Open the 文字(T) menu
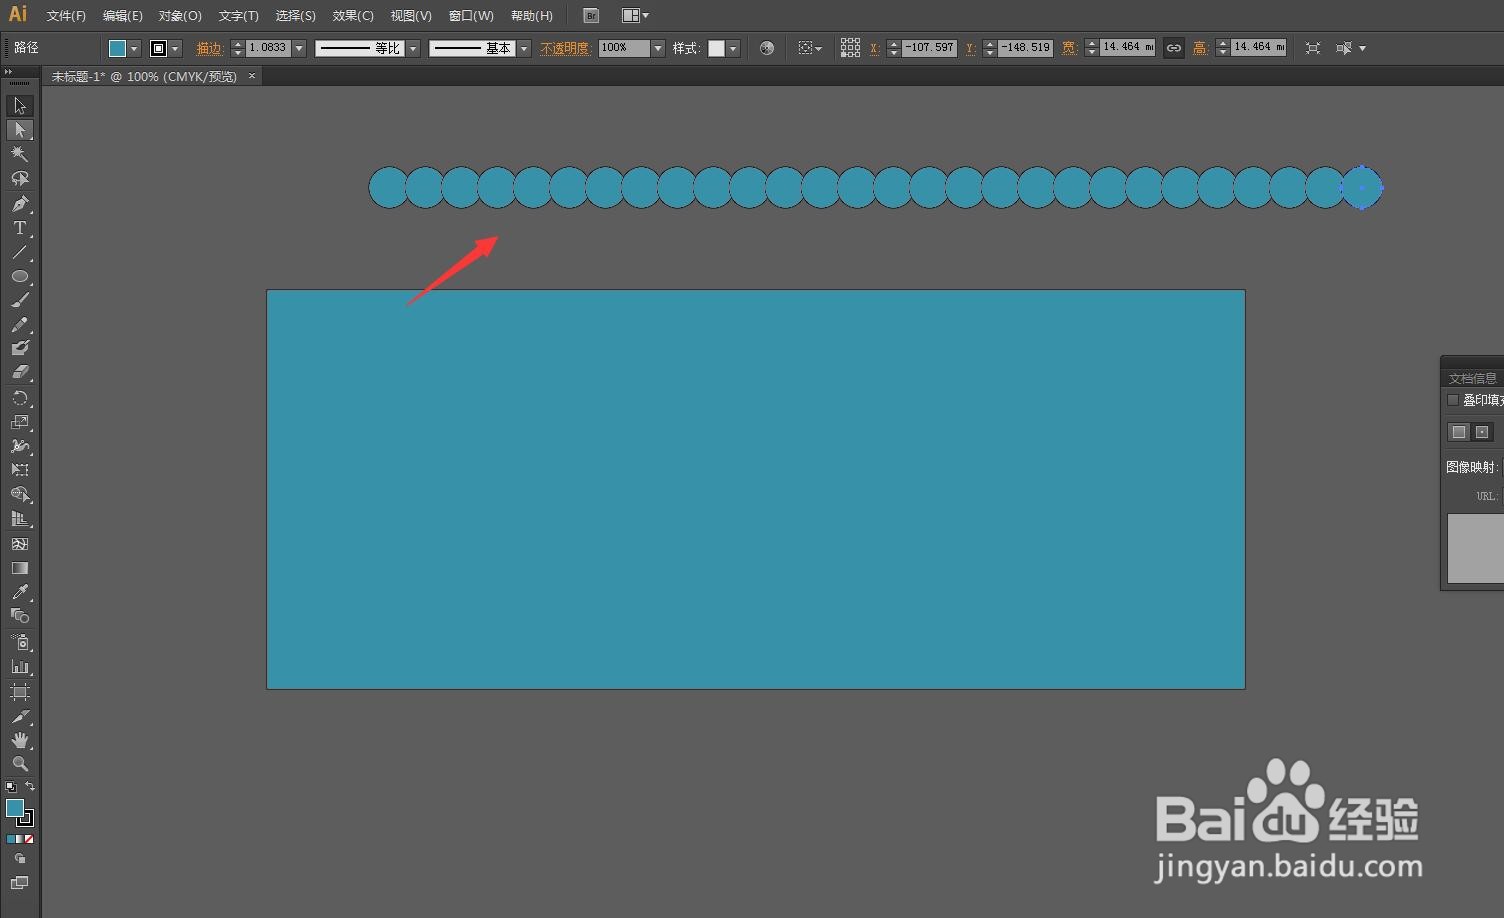 238,16
